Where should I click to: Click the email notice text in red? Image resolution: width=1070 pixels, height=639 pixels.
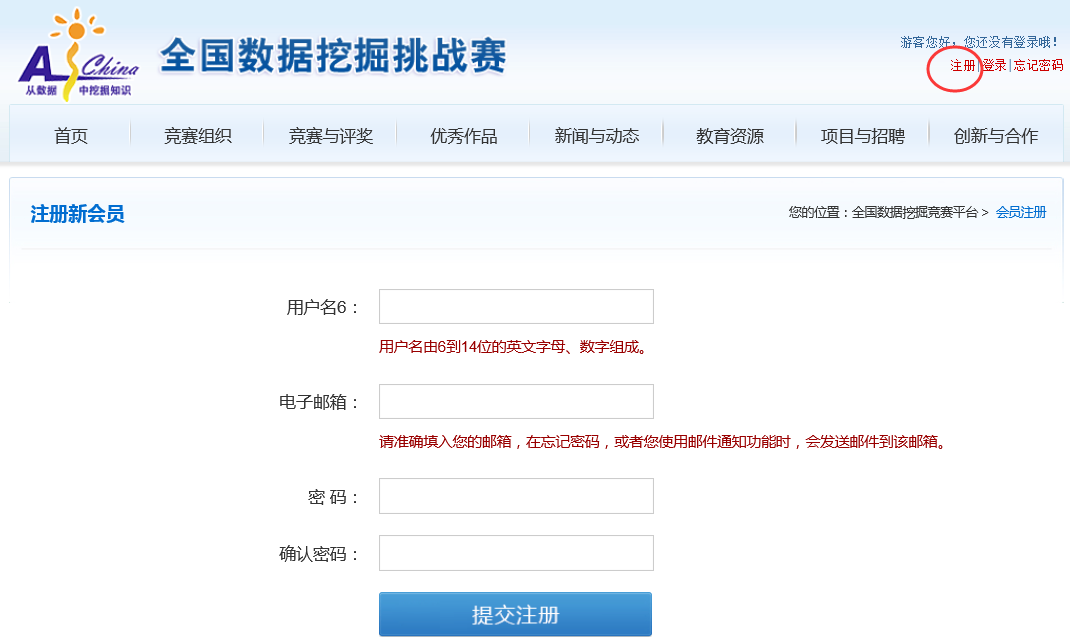click(x=663, y=442)
